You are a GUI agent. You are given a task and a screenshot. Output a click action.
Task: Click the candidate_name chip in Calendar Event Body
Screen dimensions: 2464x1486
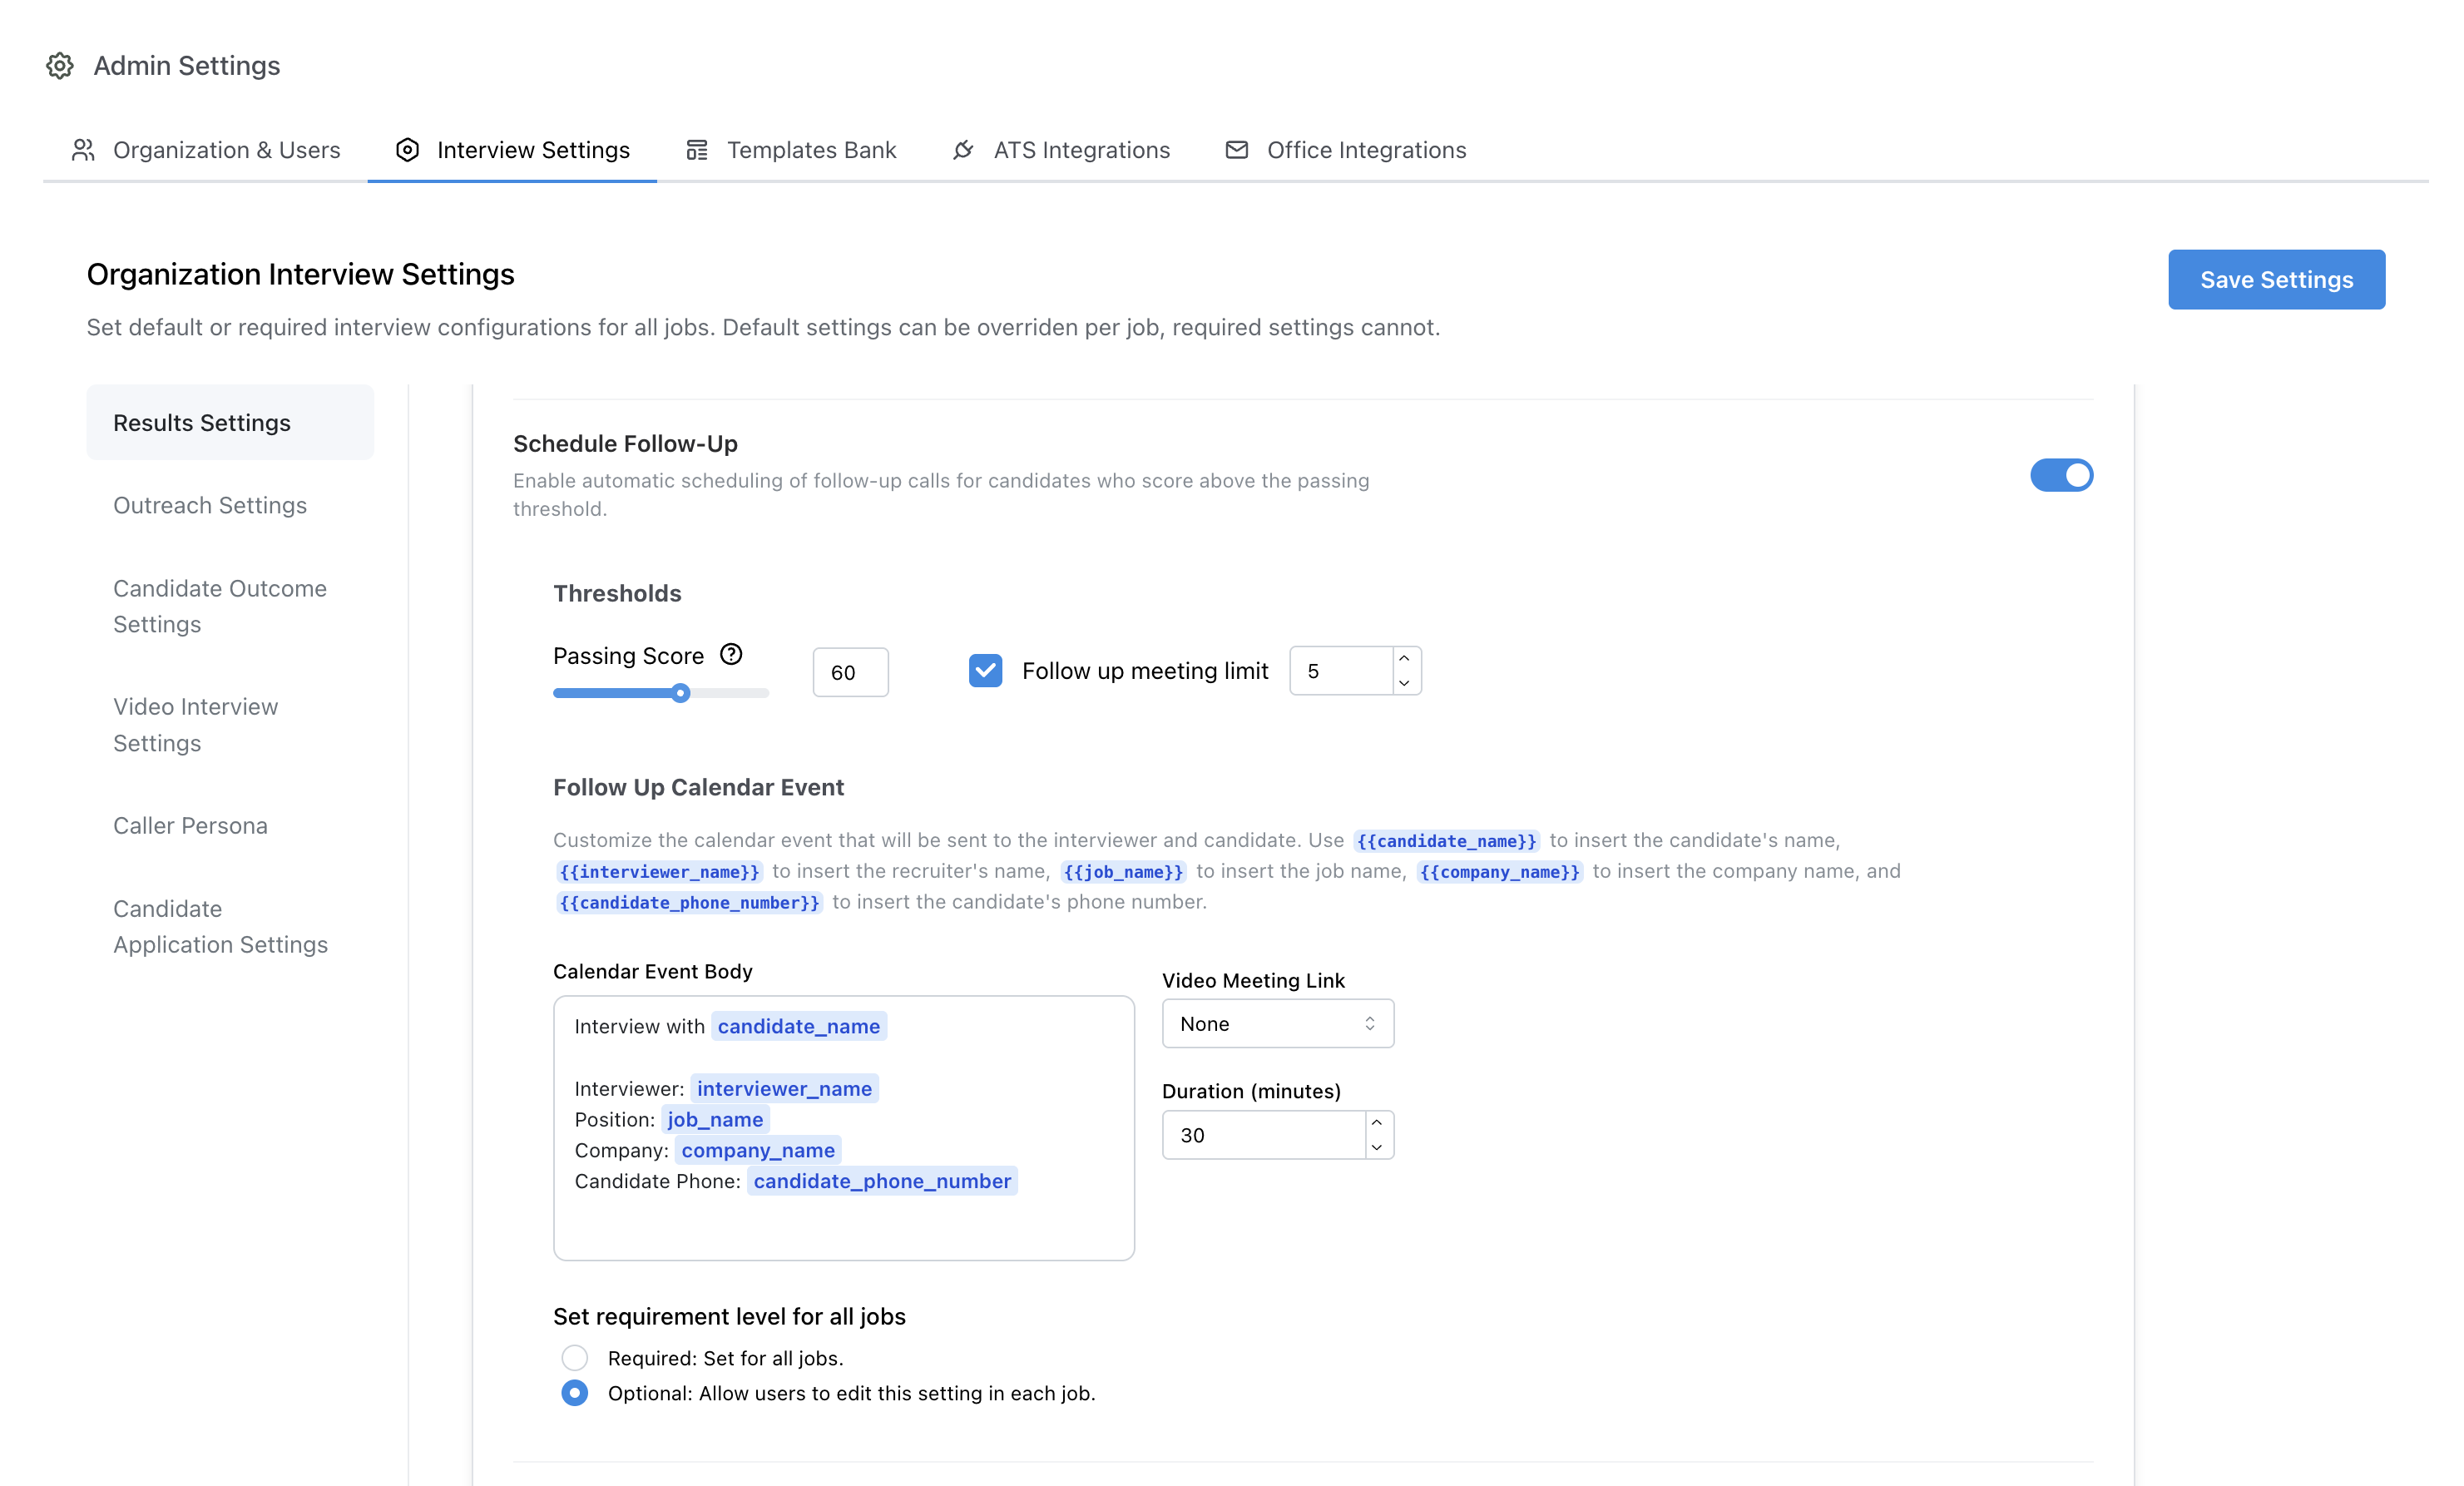click(x=798, y=1026)
